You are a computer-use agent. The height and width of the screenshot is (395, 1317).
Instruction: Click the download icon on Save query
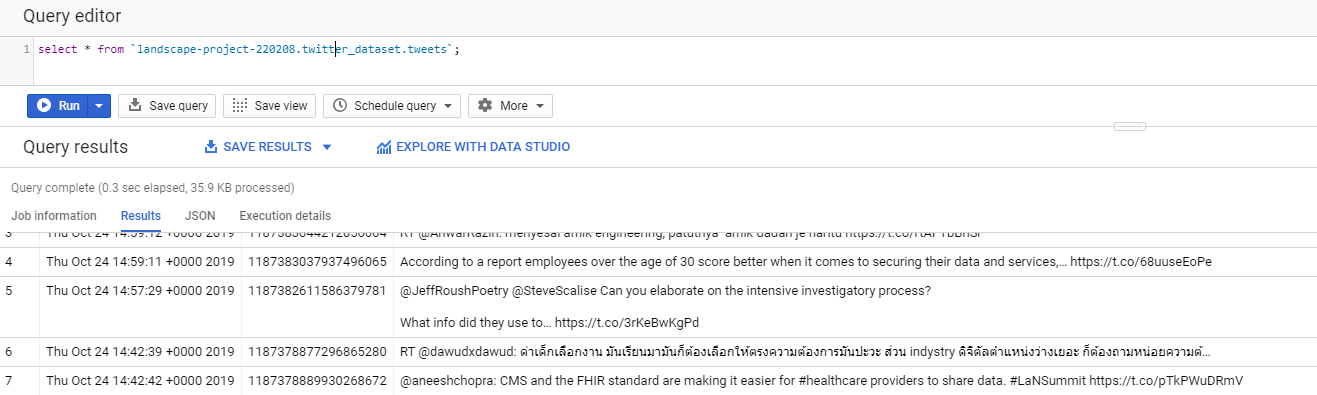click(x=134, y=105)
